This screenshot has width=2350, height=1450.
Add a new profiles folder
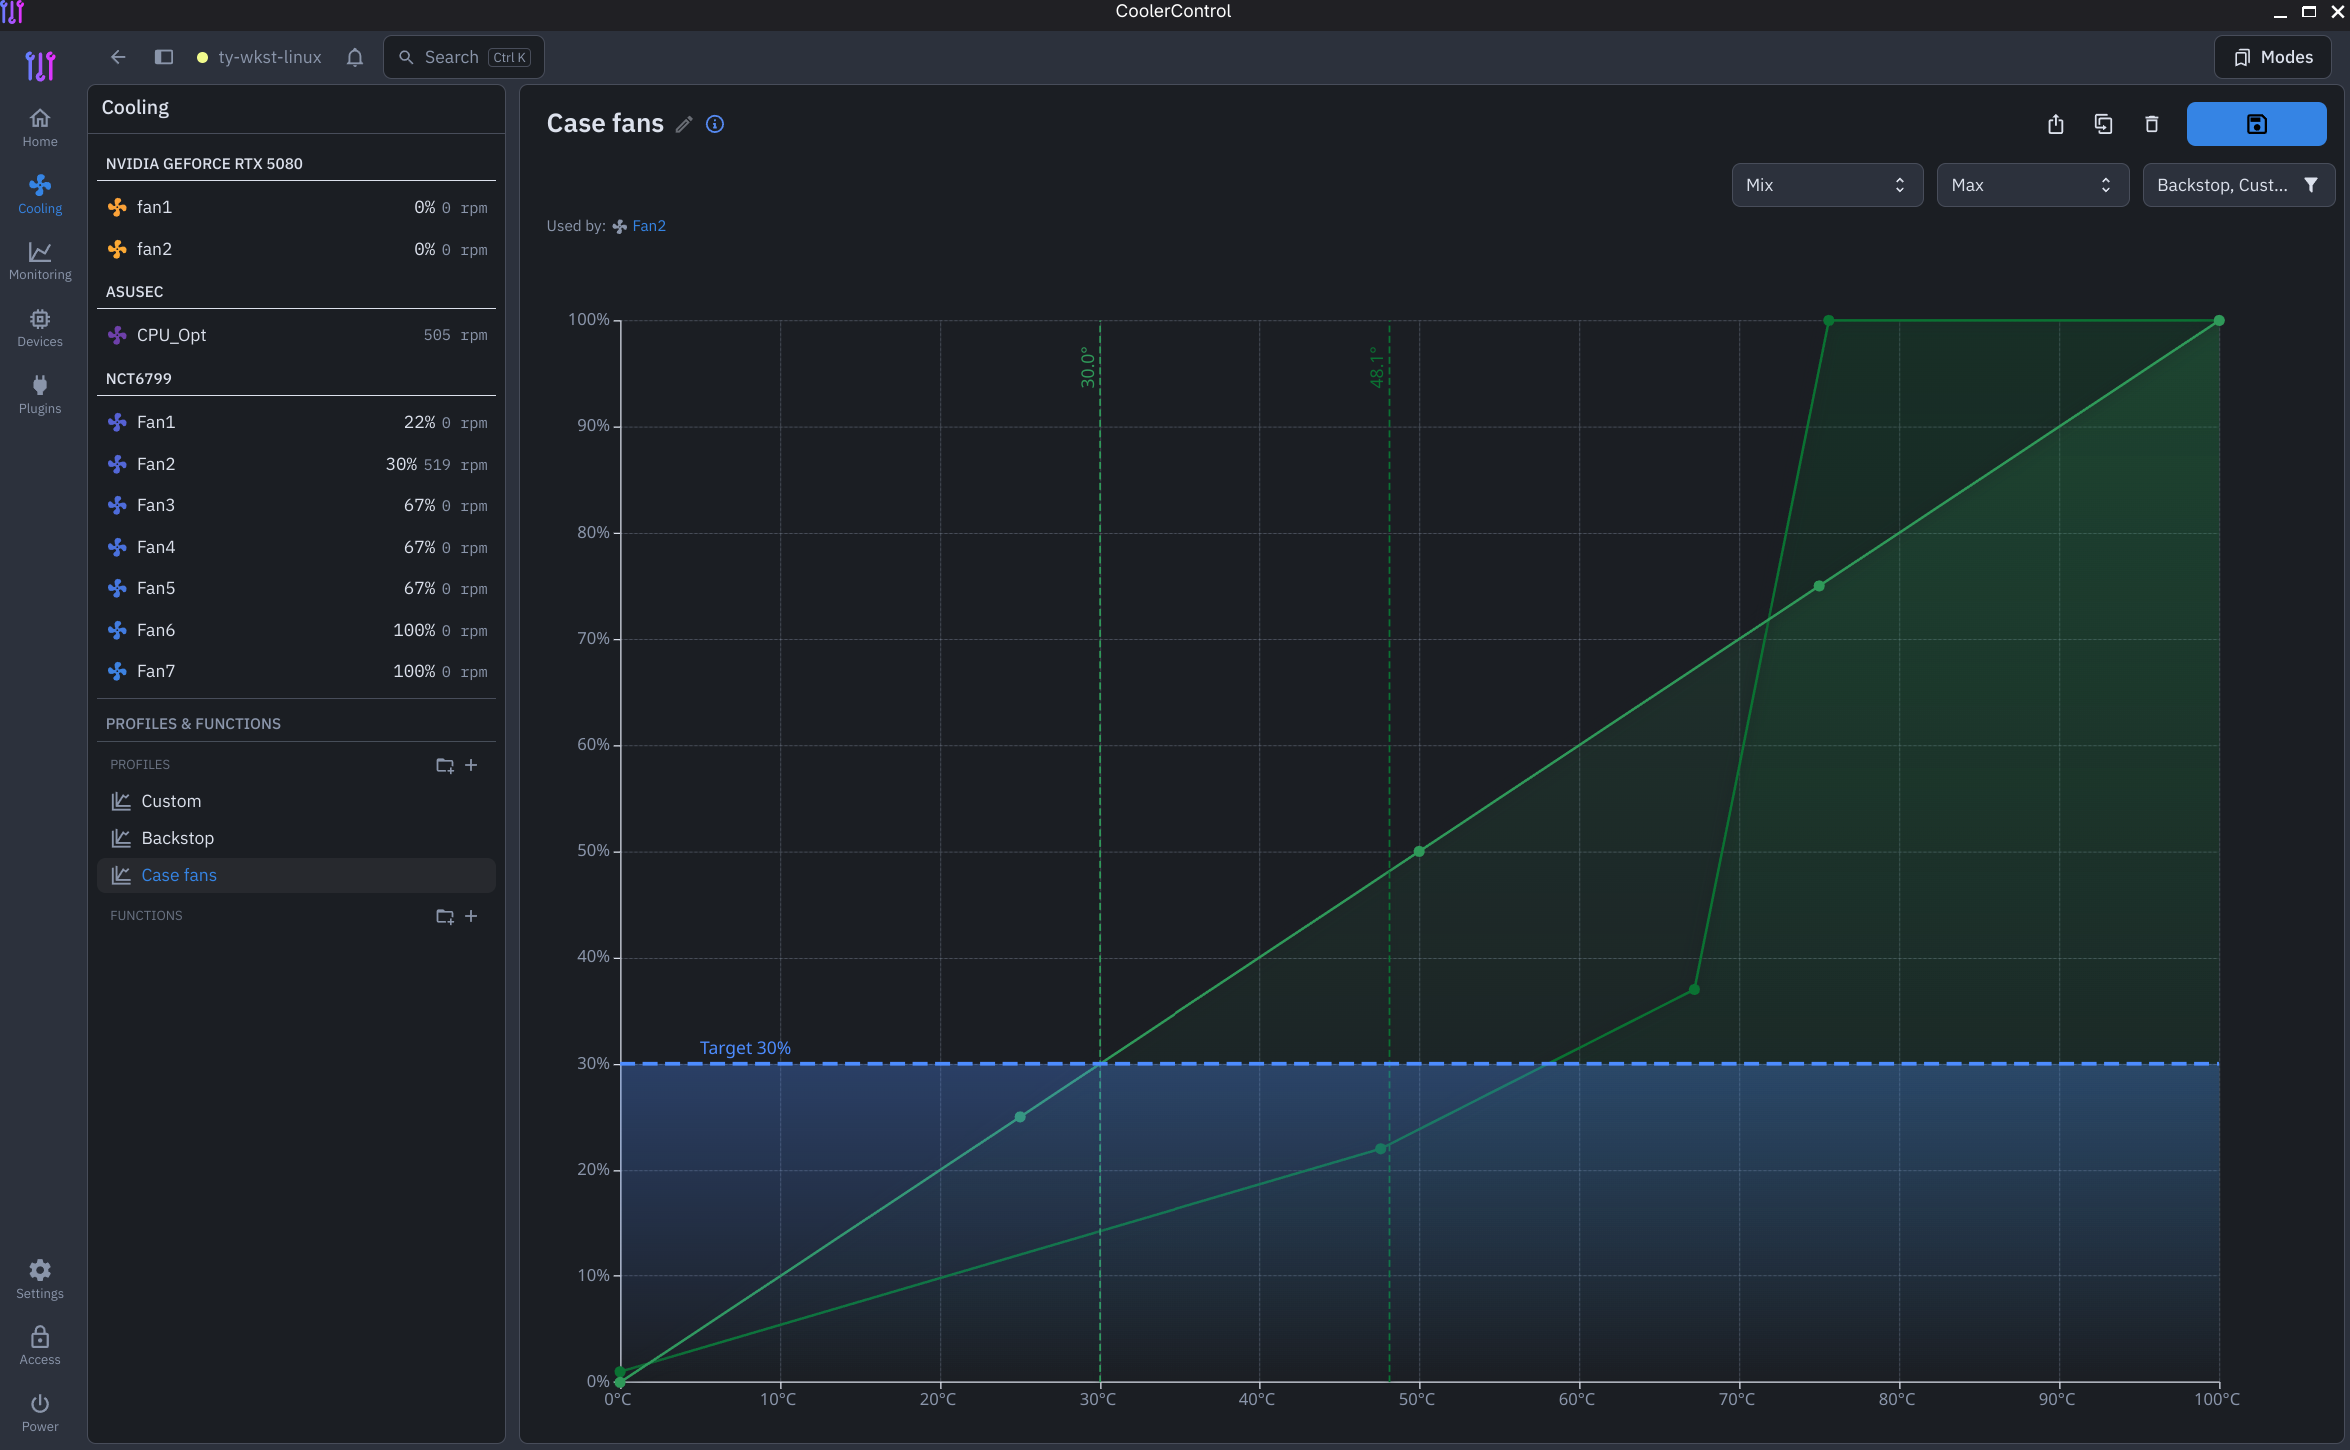tap(445, 765)
